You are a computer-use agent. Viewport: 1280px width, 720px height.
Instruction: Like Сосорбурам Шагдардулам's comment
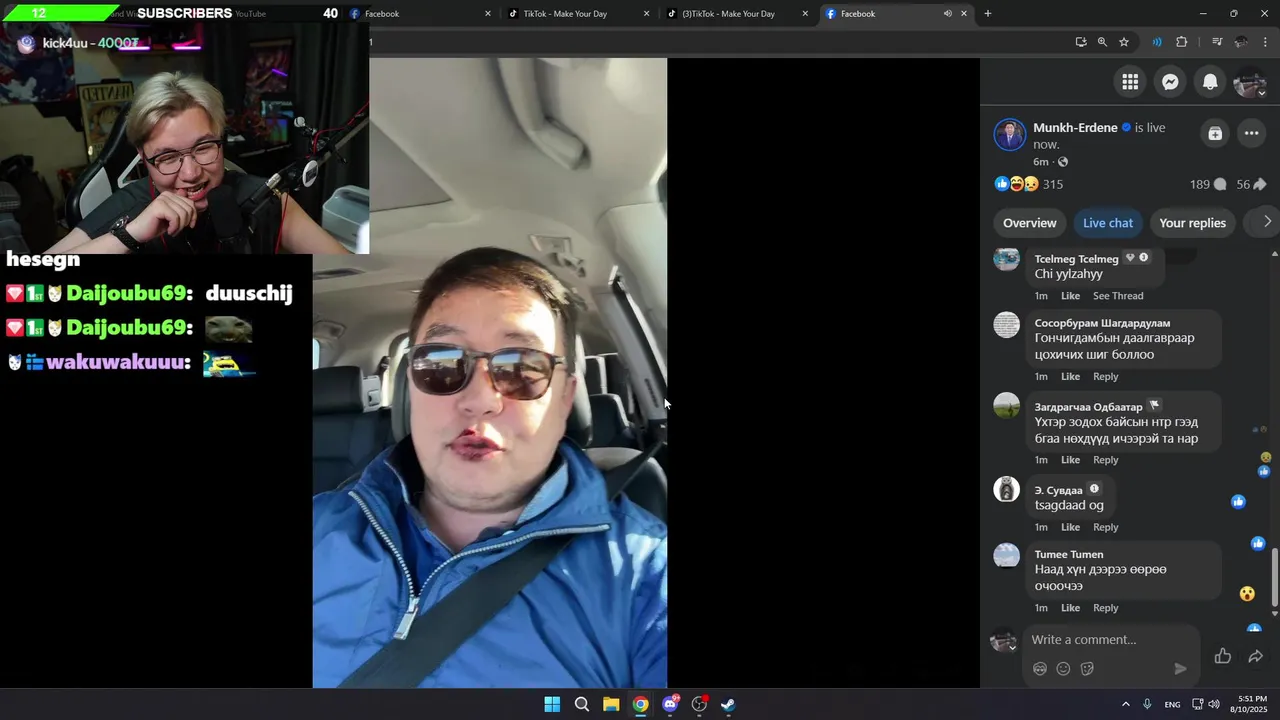[1070, 377]
